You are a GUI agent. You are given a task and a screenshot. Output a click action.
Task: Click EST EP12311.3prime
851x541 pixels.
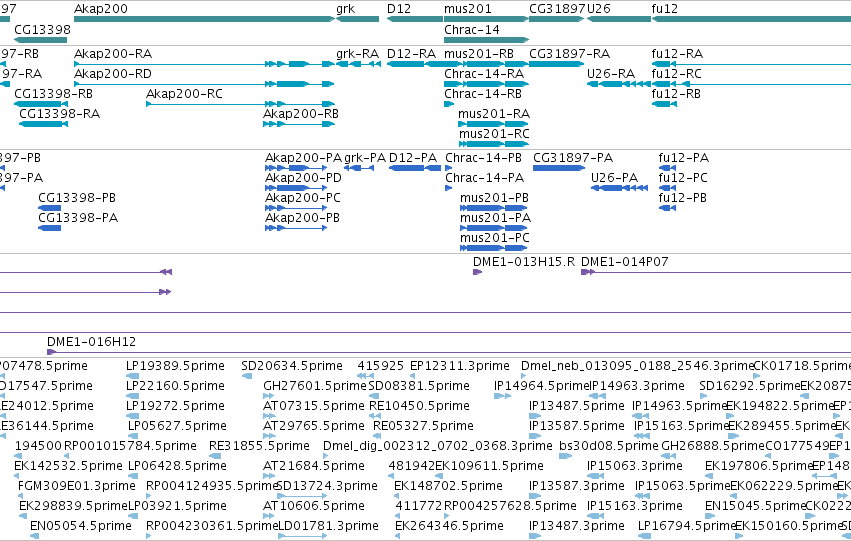pyautogui.click(x=413, y=376)
